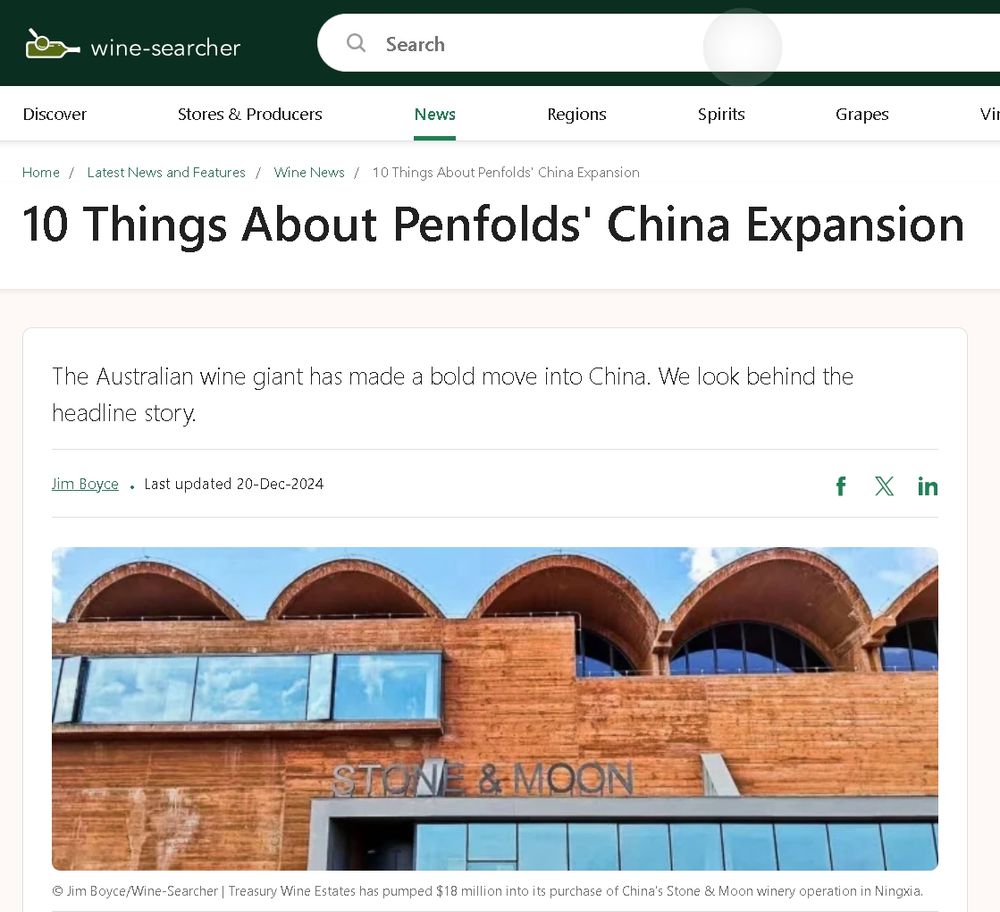This screenshot has width=1000, height=912.
Task: Go to Home breadcrumb link
Action: click(41, 172)
